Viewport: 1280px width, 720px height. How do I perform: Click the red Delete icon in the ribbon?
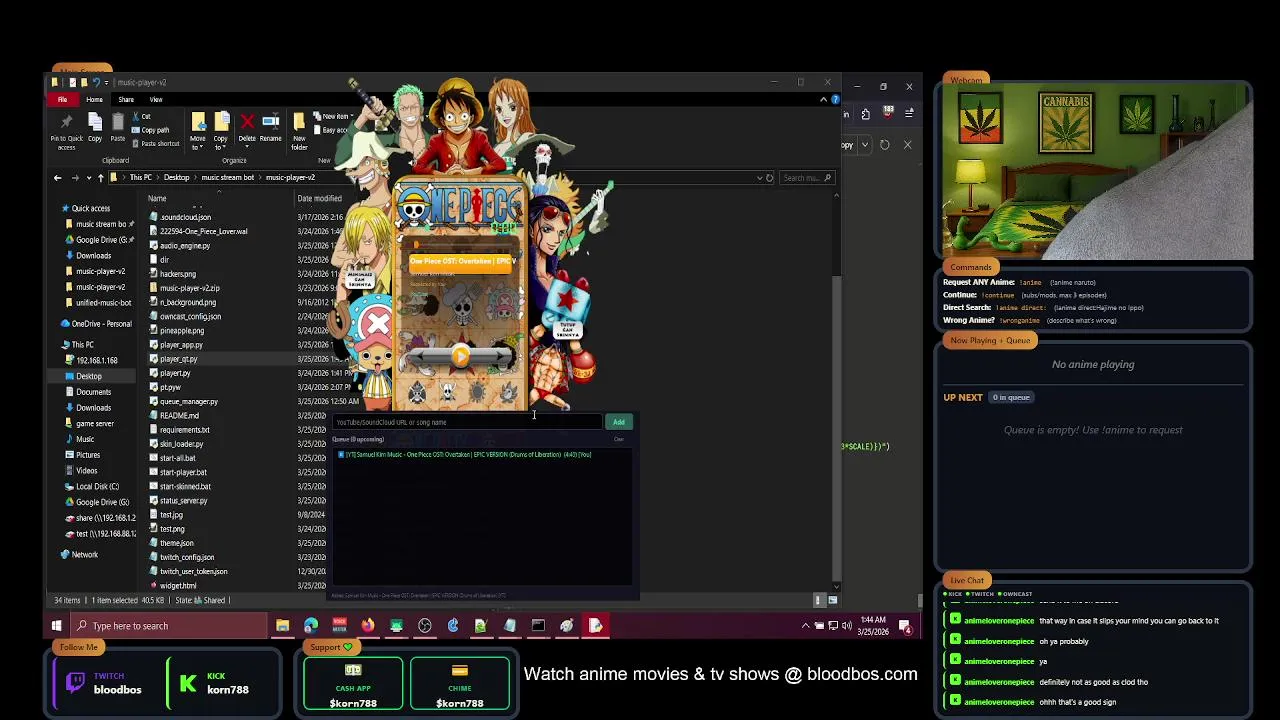(247, 123)
